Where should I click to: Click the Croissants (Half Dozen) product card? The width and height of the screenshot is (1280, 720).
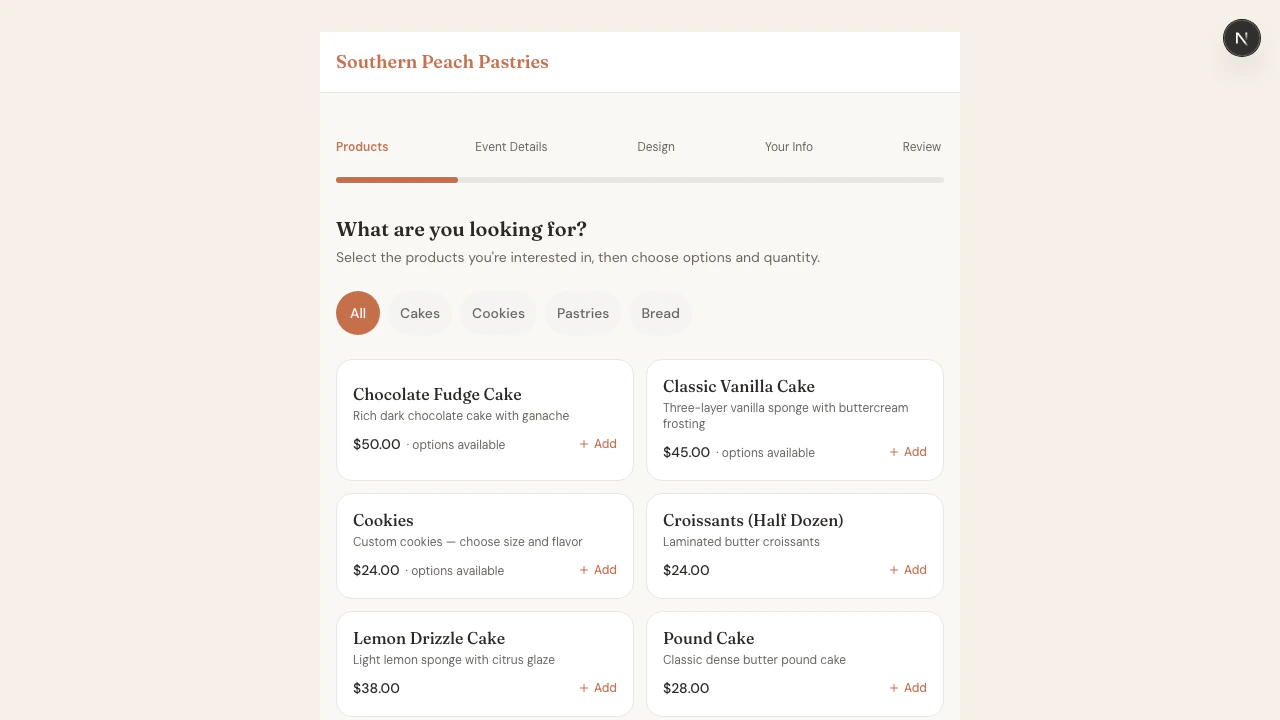point(794,545)
